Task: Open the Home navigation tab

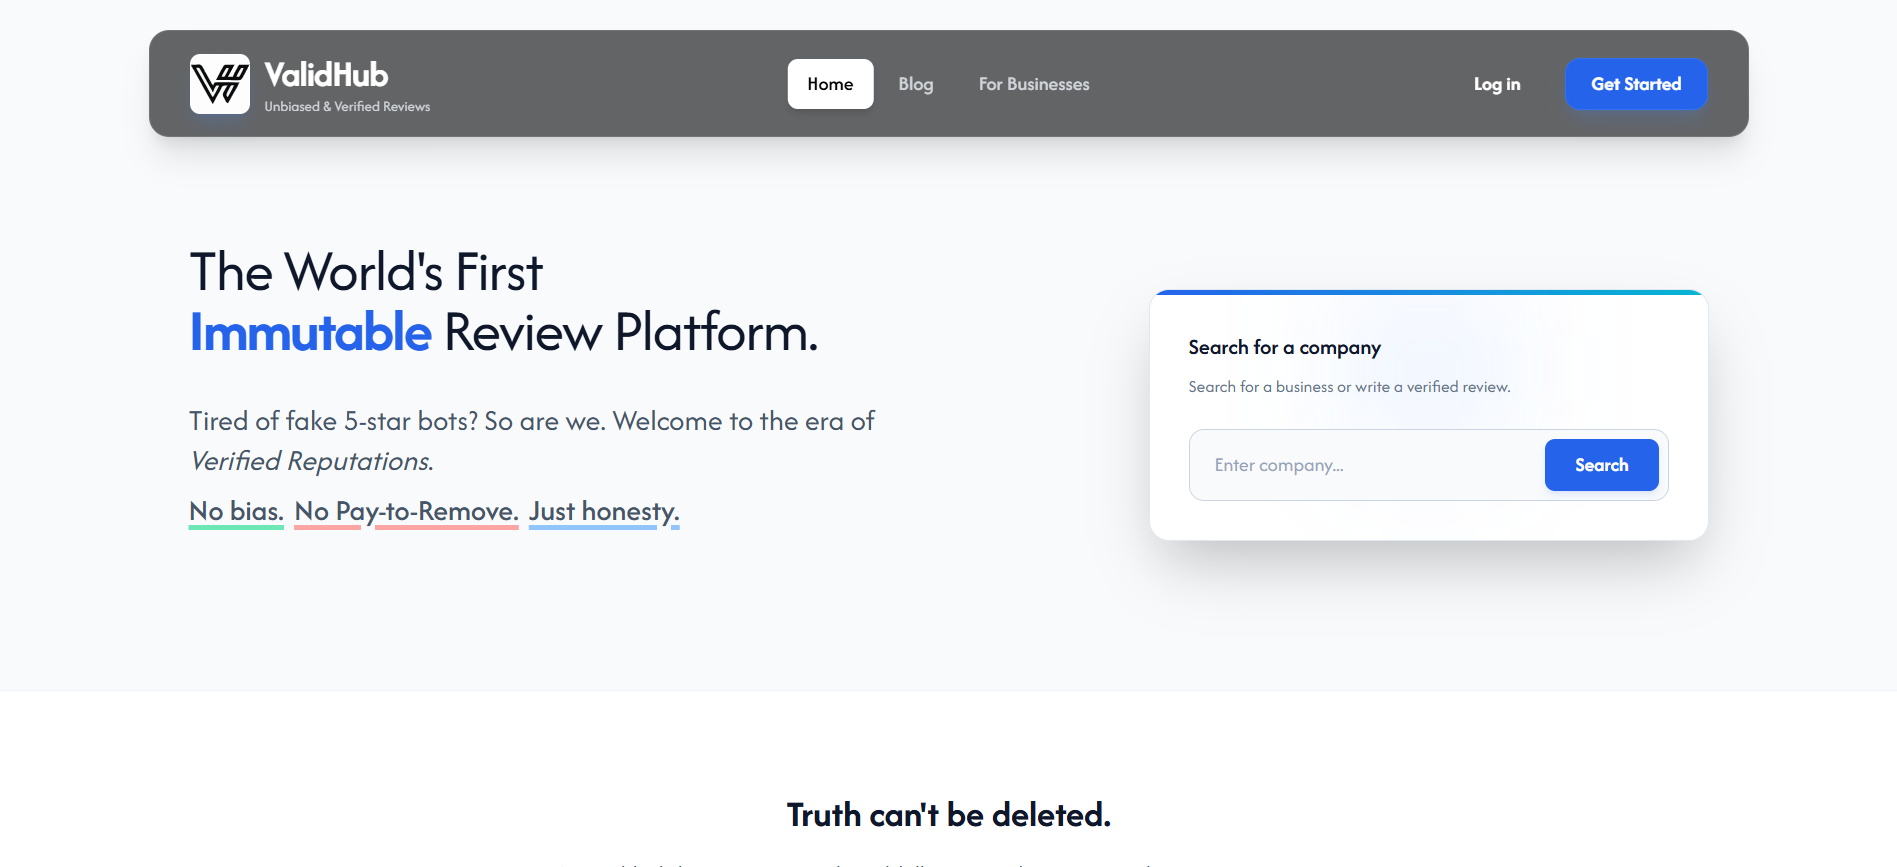Action: tap(830, 84)
